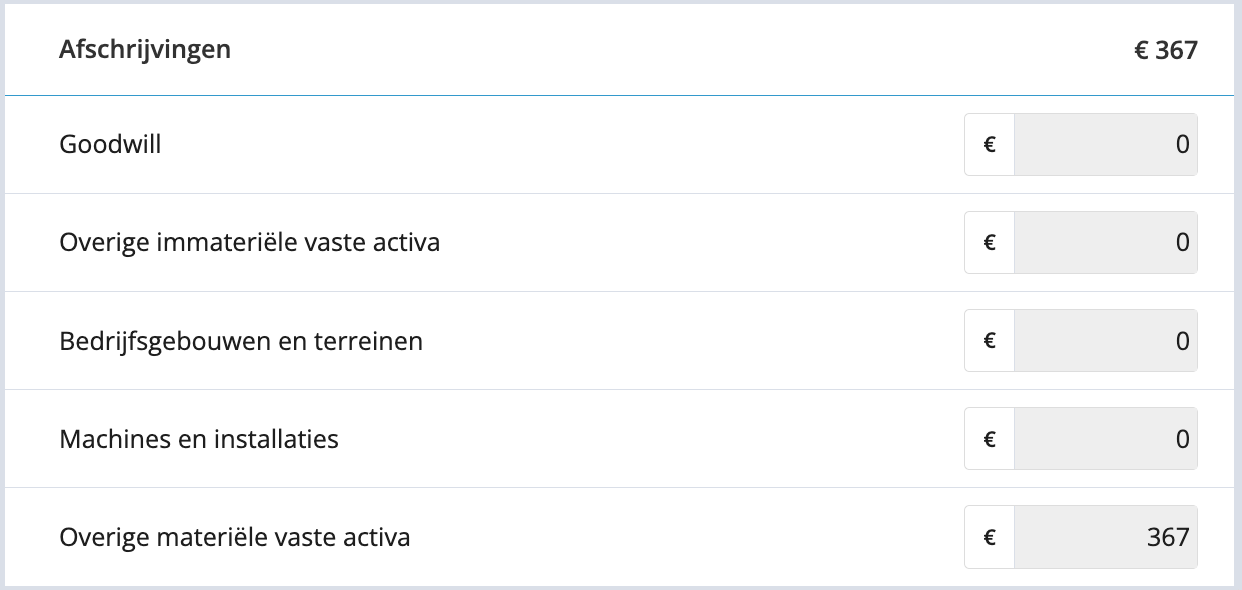The width and height of the screenshot is (1242, 590).
Task: Click the euro icon for Bedrijfsgebouwen en terreinen
Action: 990,341
